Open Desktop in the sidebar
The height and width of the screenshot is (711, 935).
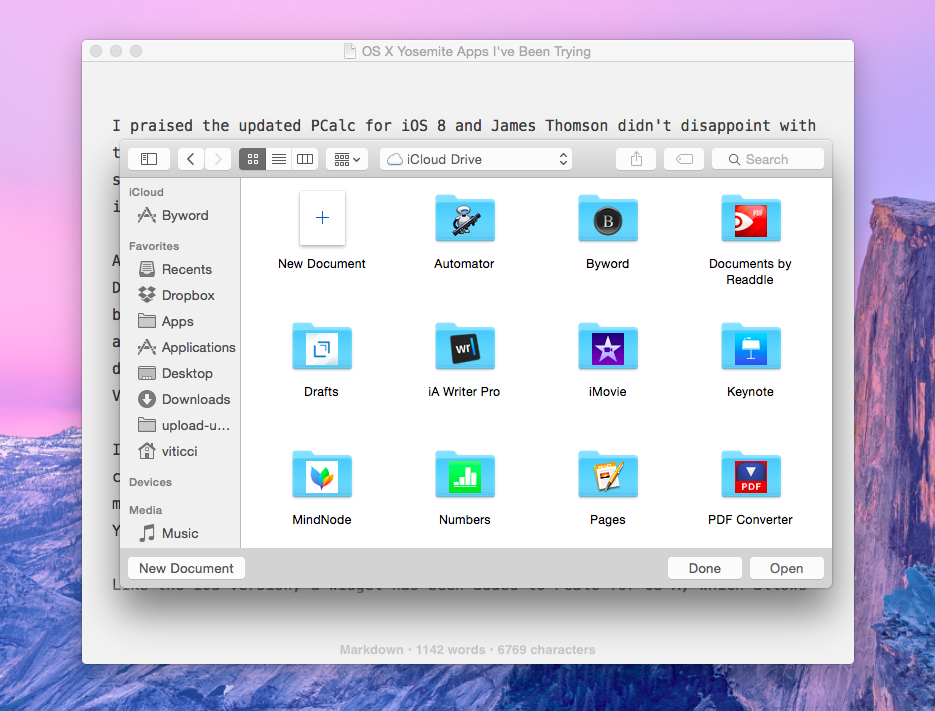(x=179, y=373)
